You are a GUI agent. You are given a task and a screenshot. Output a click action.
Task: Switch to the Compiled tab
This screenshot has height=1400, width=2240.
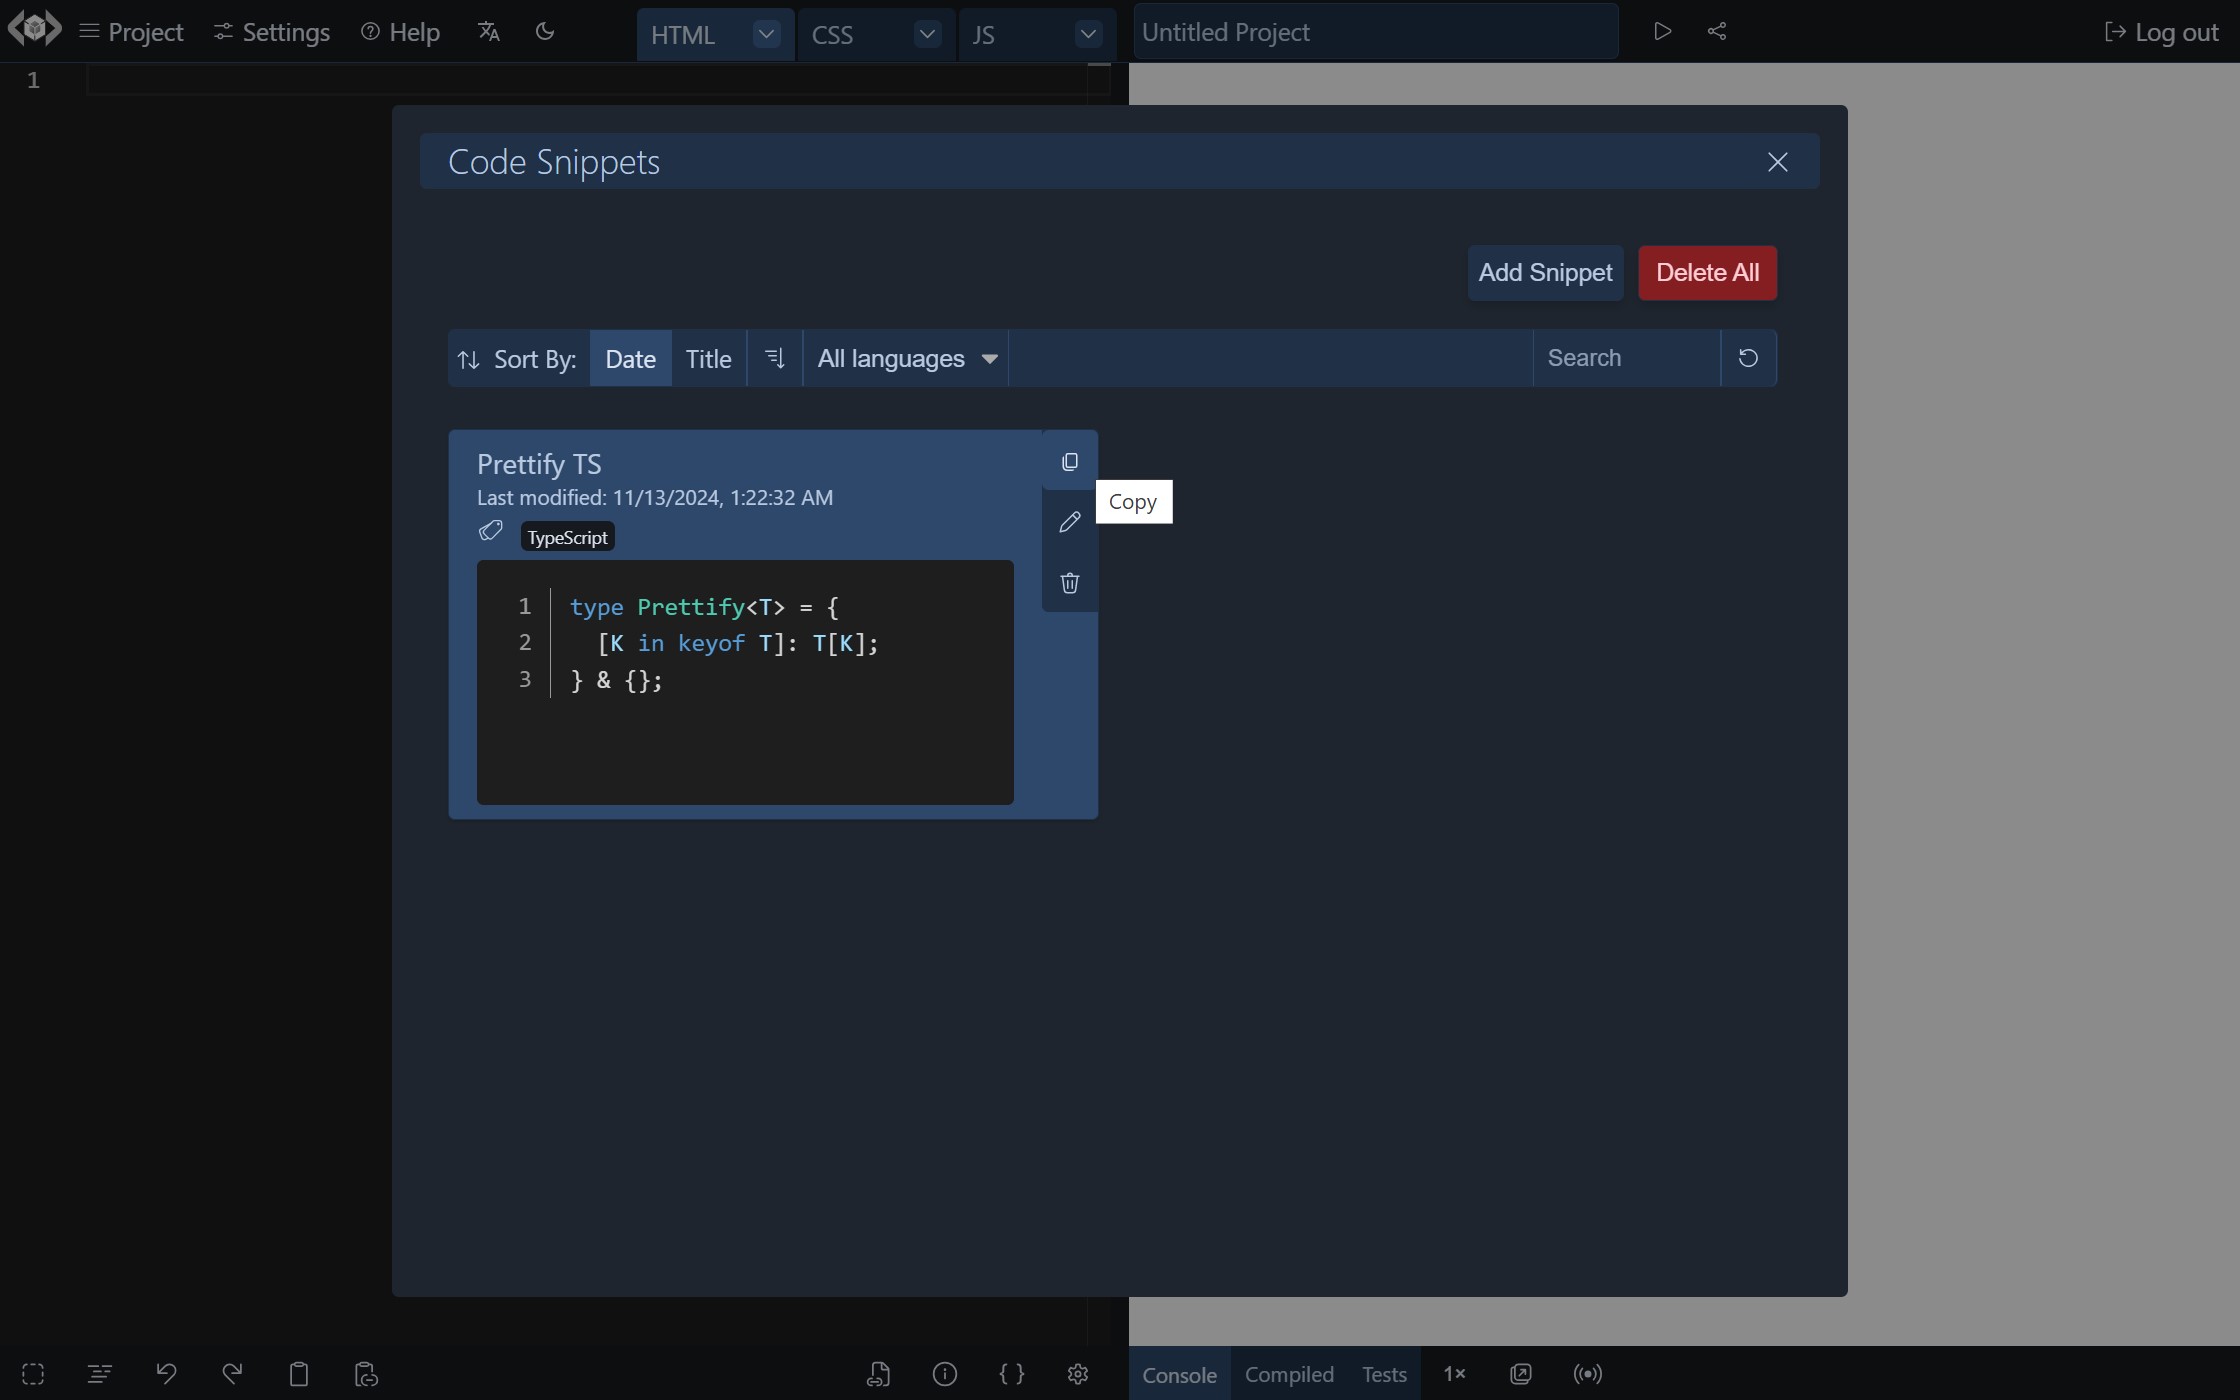1289,1374
